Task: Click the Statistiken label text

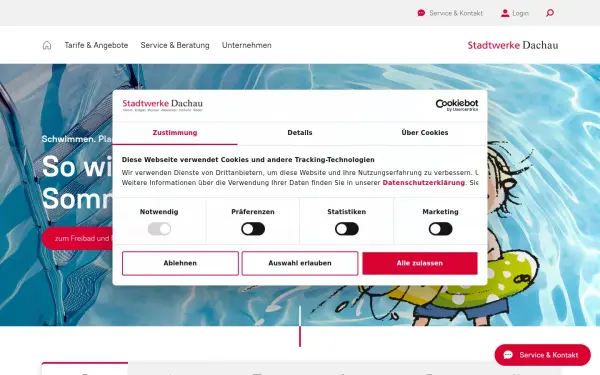Action: point(347,212)
